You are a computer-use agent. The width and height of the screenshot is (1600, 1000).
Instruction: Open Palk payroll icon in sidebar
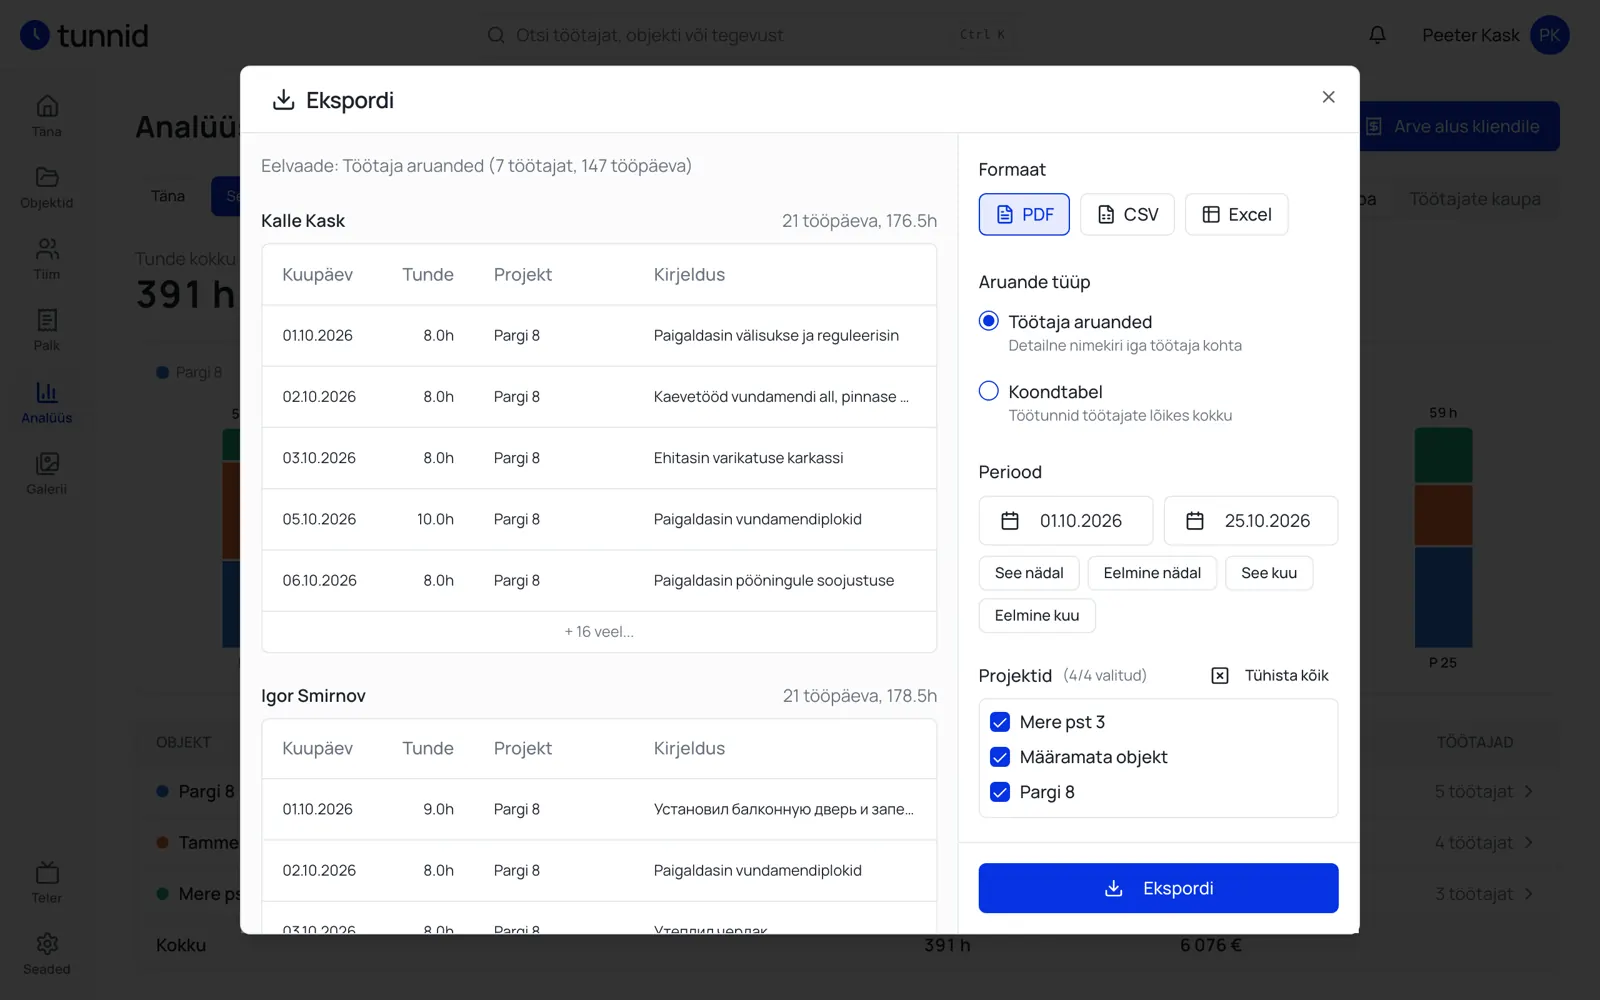(47, 320)
